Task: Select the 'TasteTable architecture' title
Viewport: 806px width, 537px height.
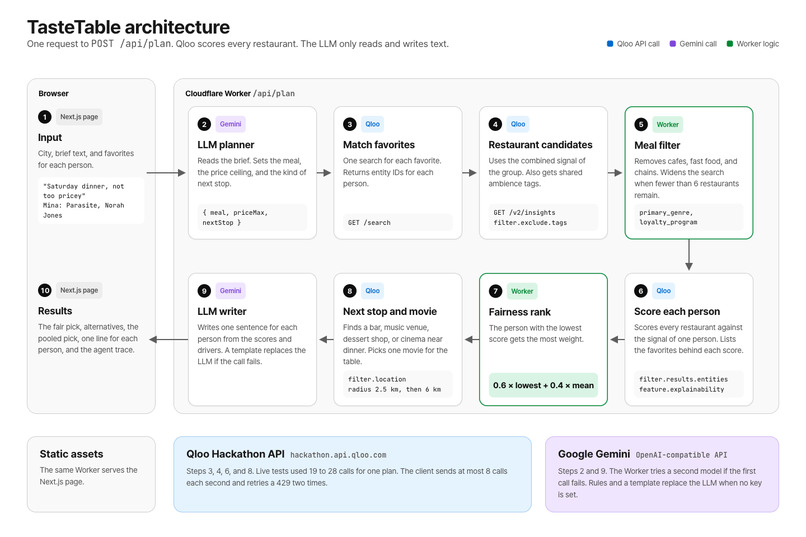Action: pyautogui.click(x=129, y=27)
